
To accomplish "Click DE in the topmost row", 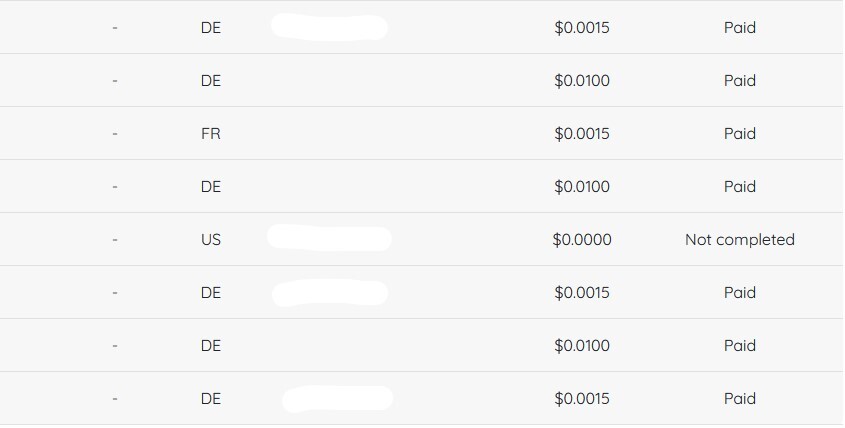I will pyautogui.click(x=210, y=28).
